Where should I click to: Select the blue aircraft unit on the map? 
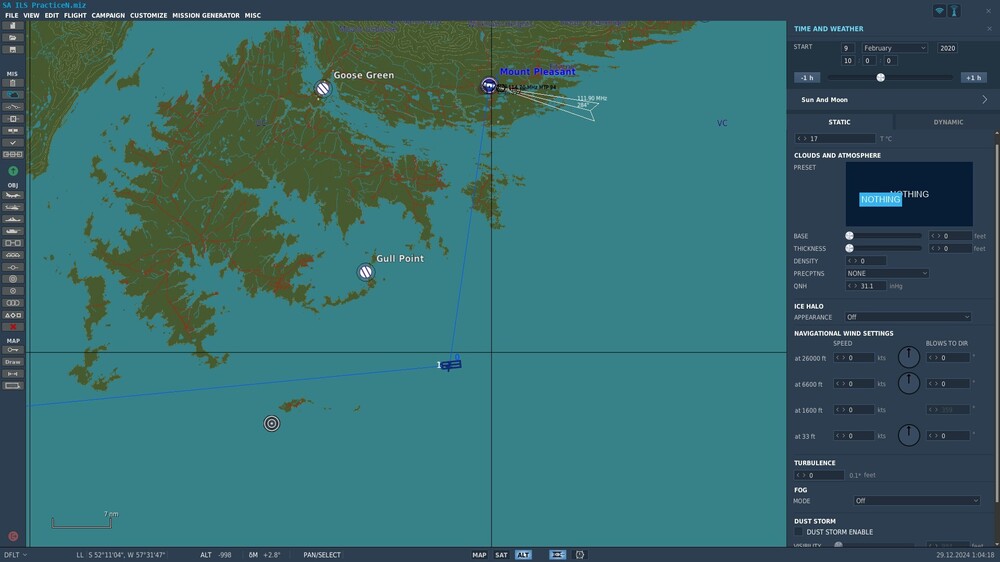[451, 365]
